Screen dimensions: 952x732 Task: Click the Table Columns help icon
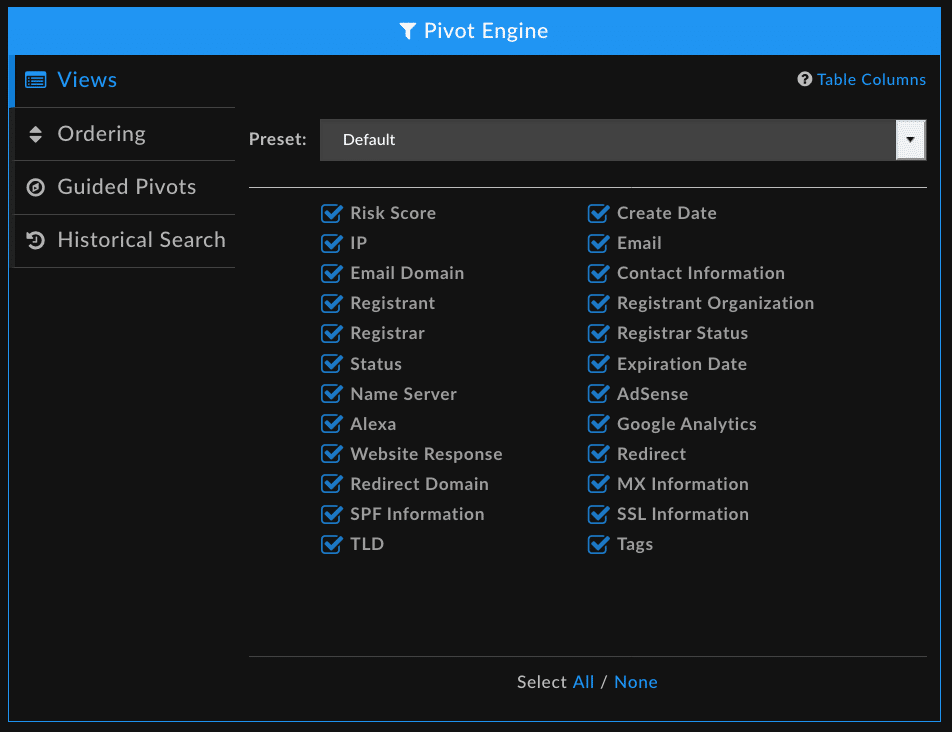(x=804, y=80)
